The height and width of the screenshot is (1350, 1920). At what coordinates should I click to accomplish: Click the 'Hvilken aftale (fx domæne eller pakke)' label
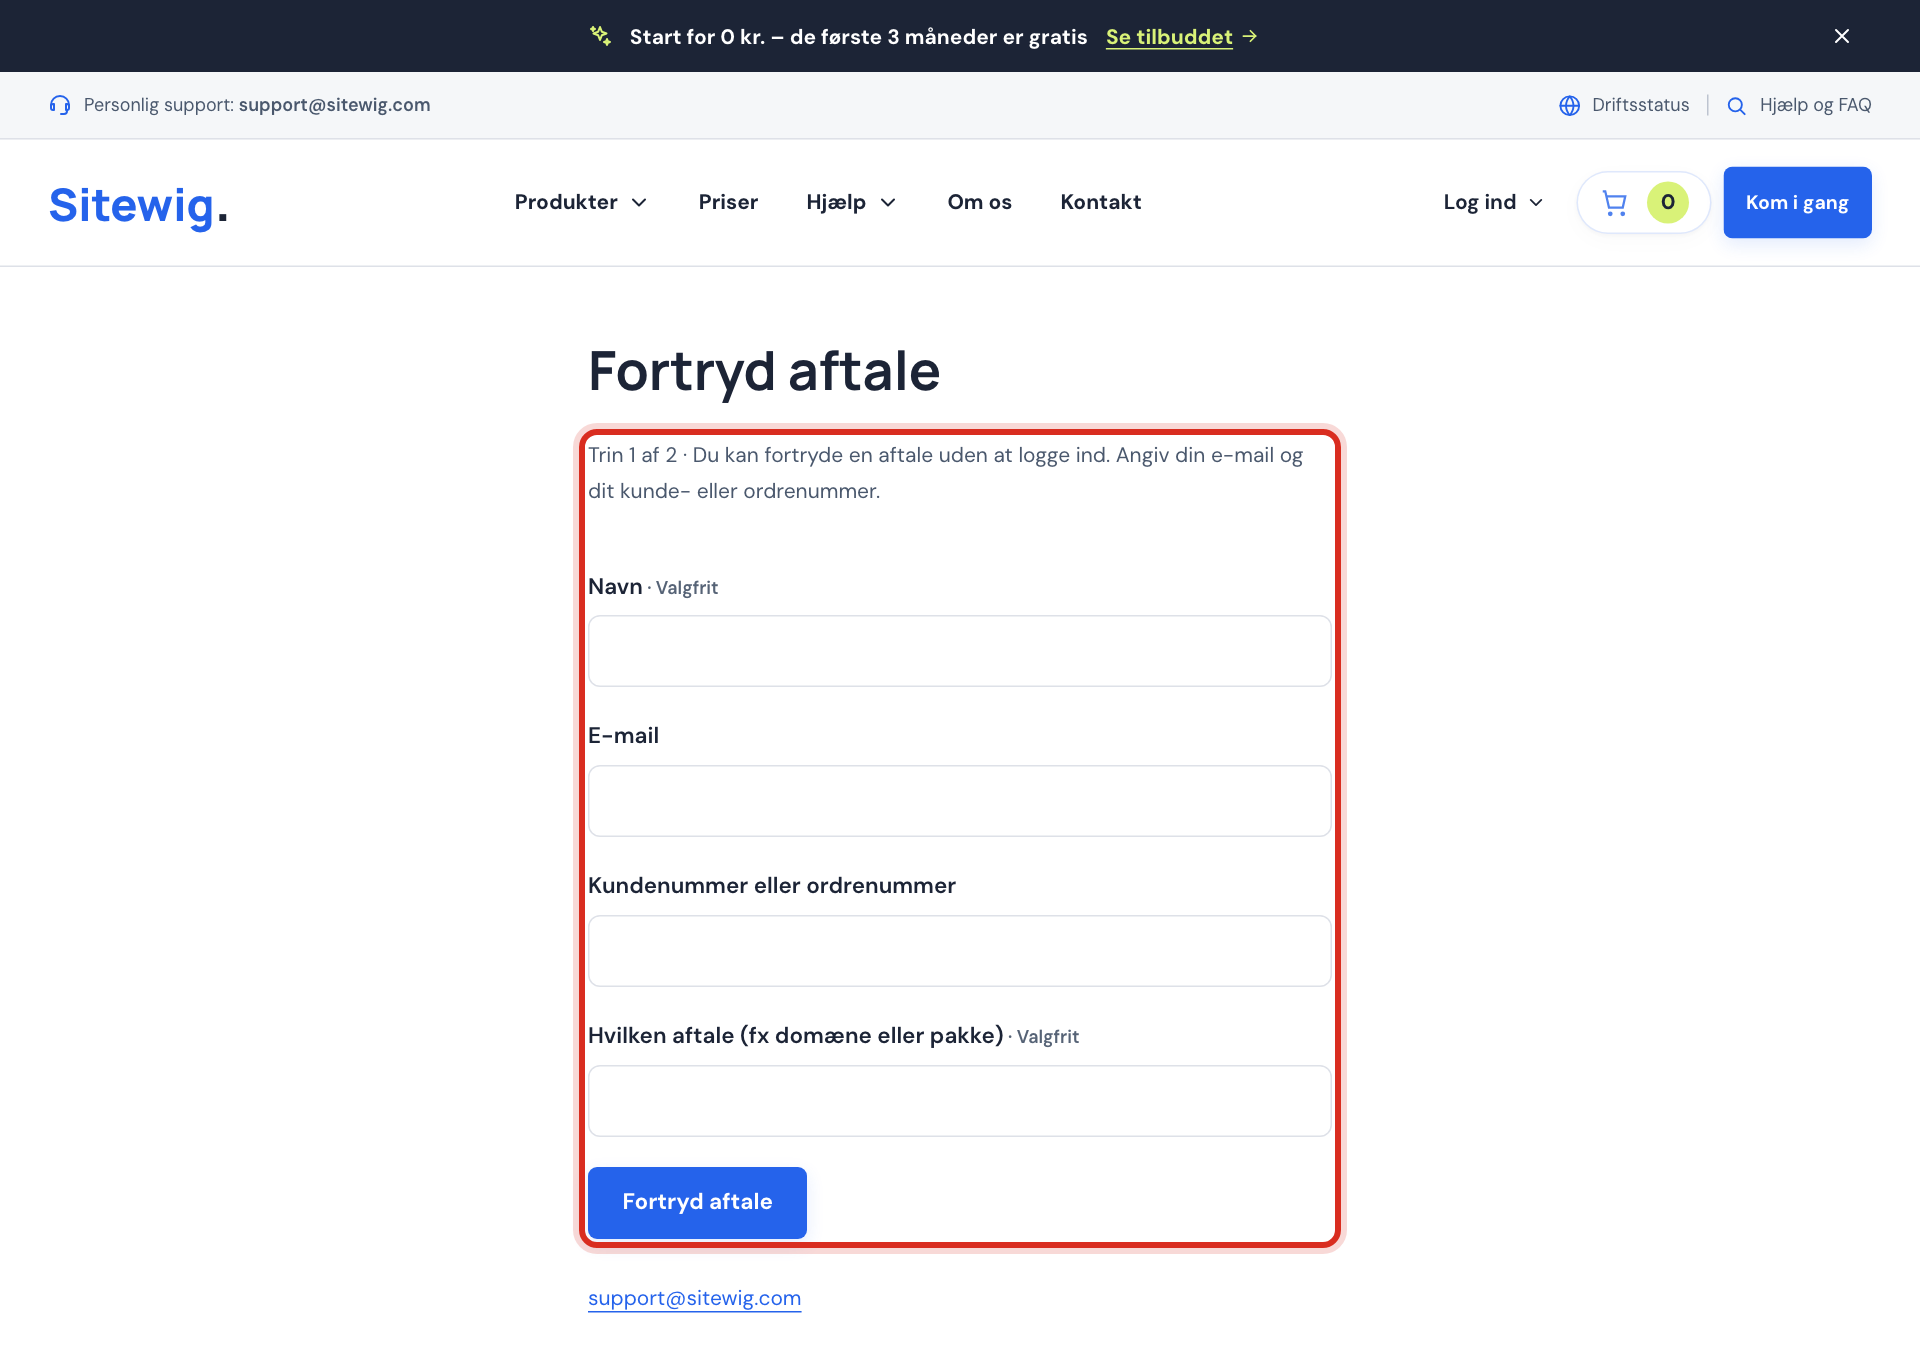(796, 1036)
